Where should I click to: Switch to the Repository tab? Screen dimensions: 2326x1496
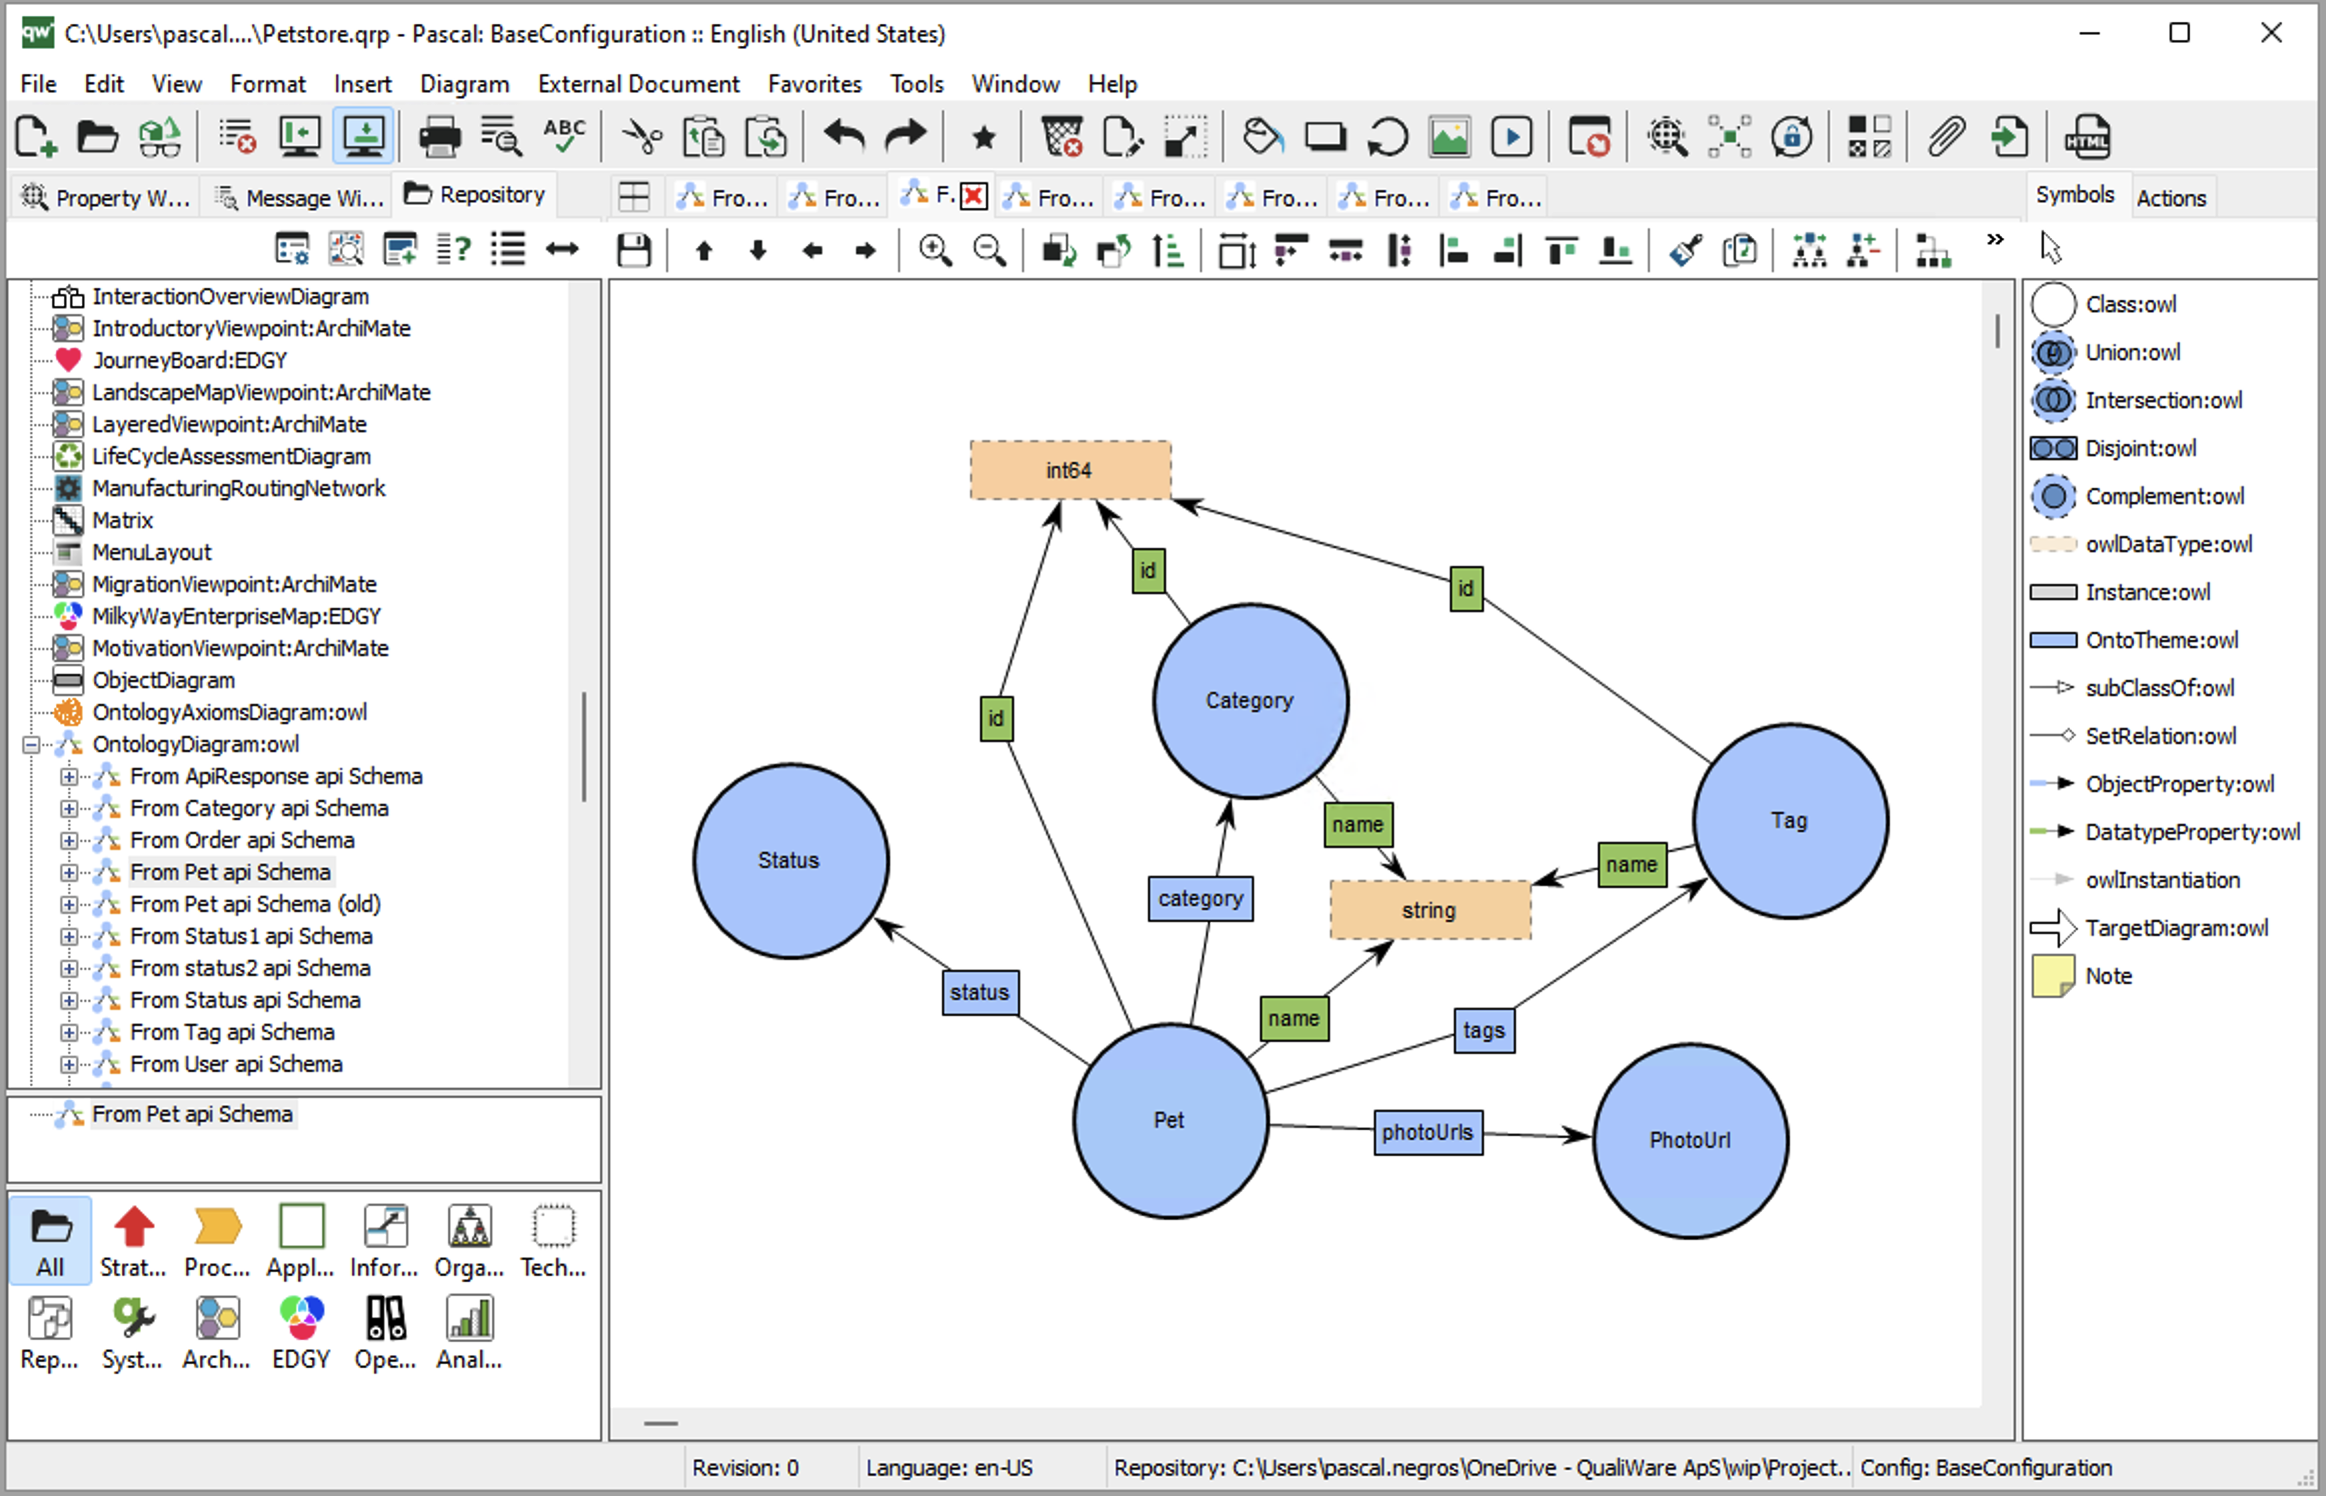point(476,195)
